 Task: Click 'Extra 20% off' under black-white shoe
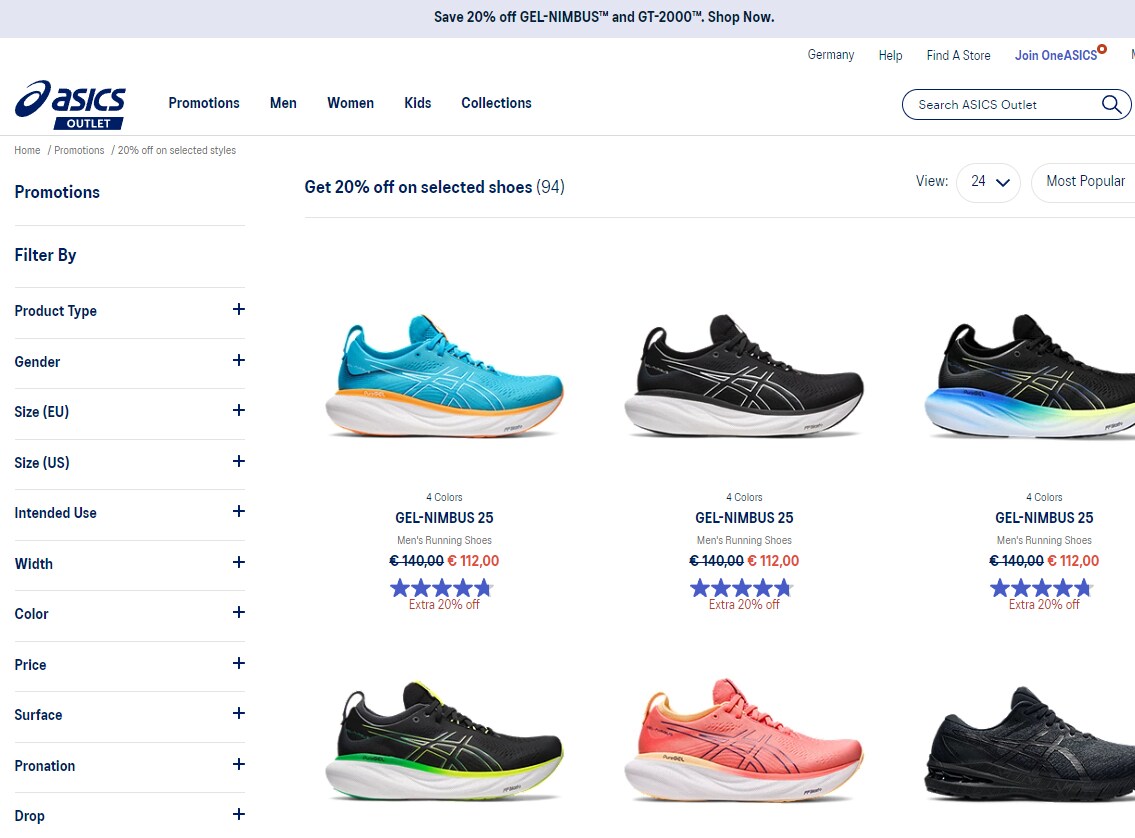click(744, 604)
